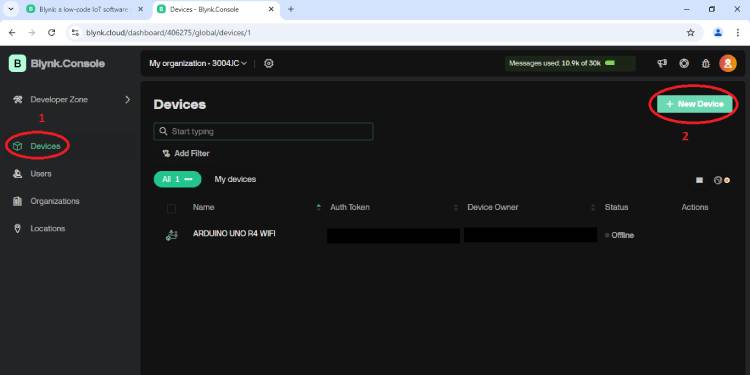Click the Actions column header
750x375 pixels.
695,208
